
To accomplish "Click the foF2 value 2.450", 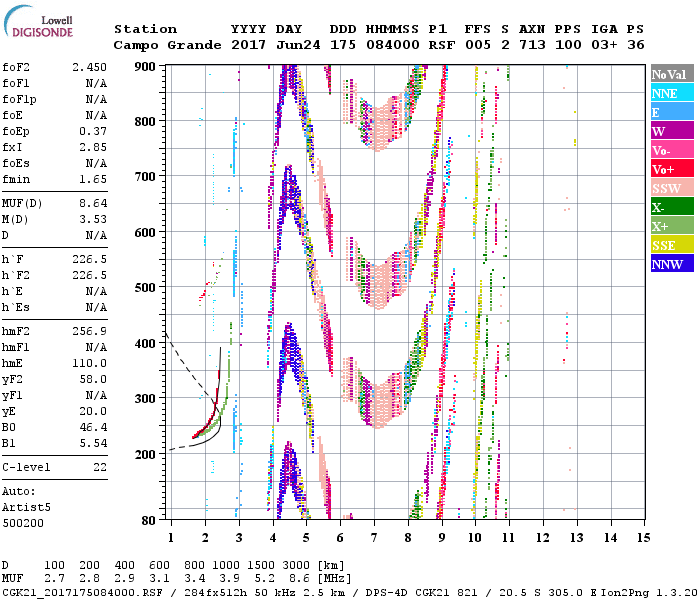I will coord(89,67).
